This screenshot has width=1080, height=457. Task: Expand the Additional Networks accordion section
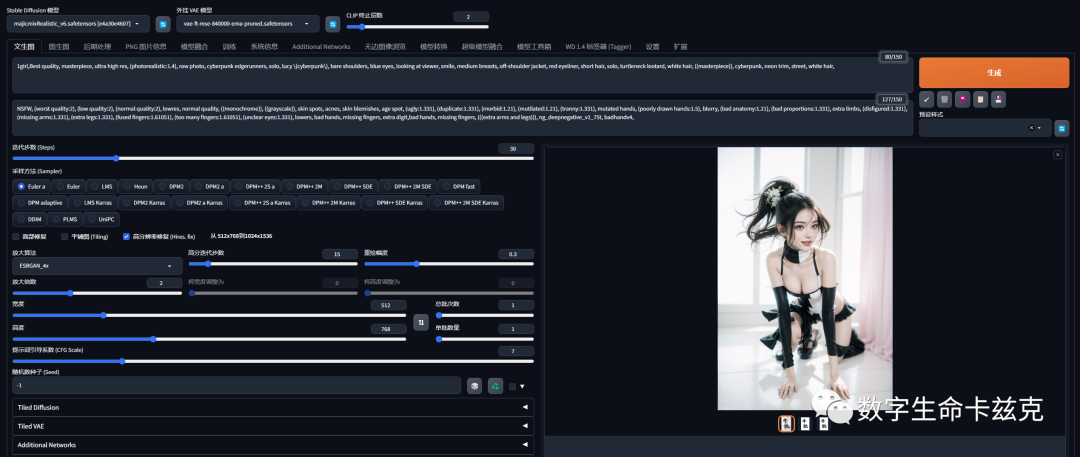tap(273, 445)
